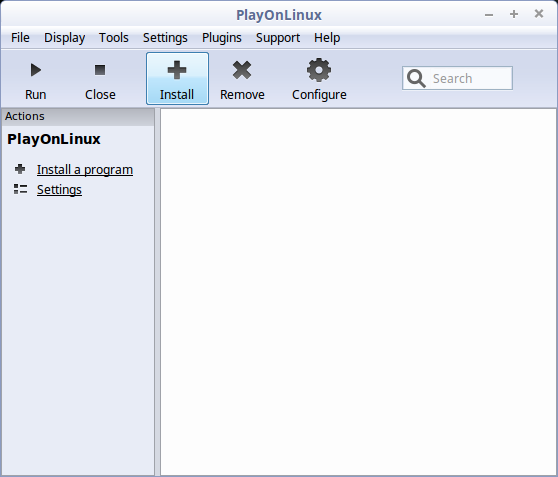Click the Close stop-square toolbar icon
Image resolution: width=558 pixels, height=477 pixels.
click(100, 70)
